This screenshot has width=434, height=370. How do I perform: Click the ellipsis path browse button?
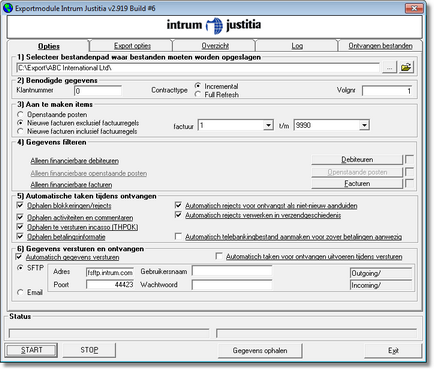(x=389, y=68)
